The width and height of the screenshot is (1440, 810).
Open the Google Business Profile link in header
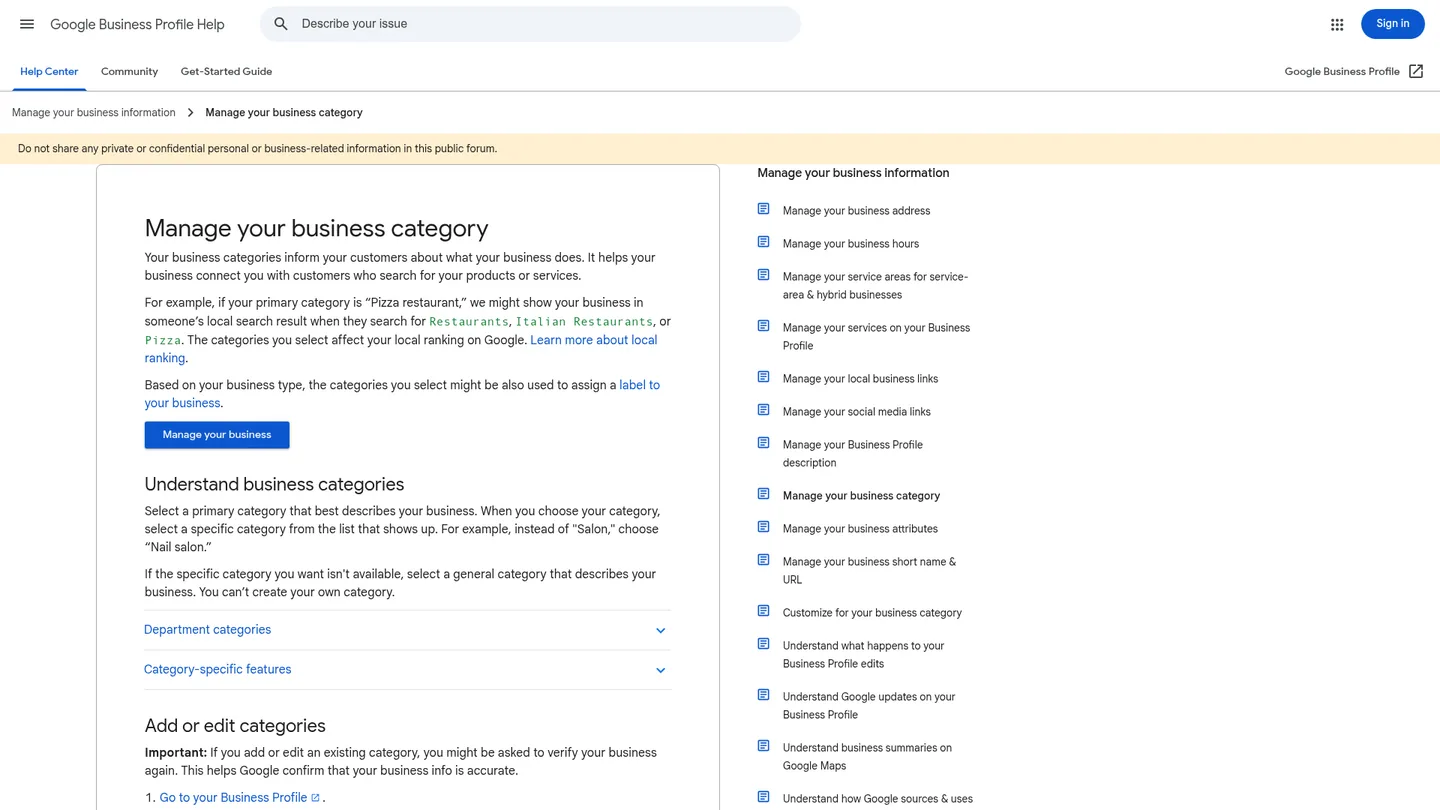click(1342, 72)
